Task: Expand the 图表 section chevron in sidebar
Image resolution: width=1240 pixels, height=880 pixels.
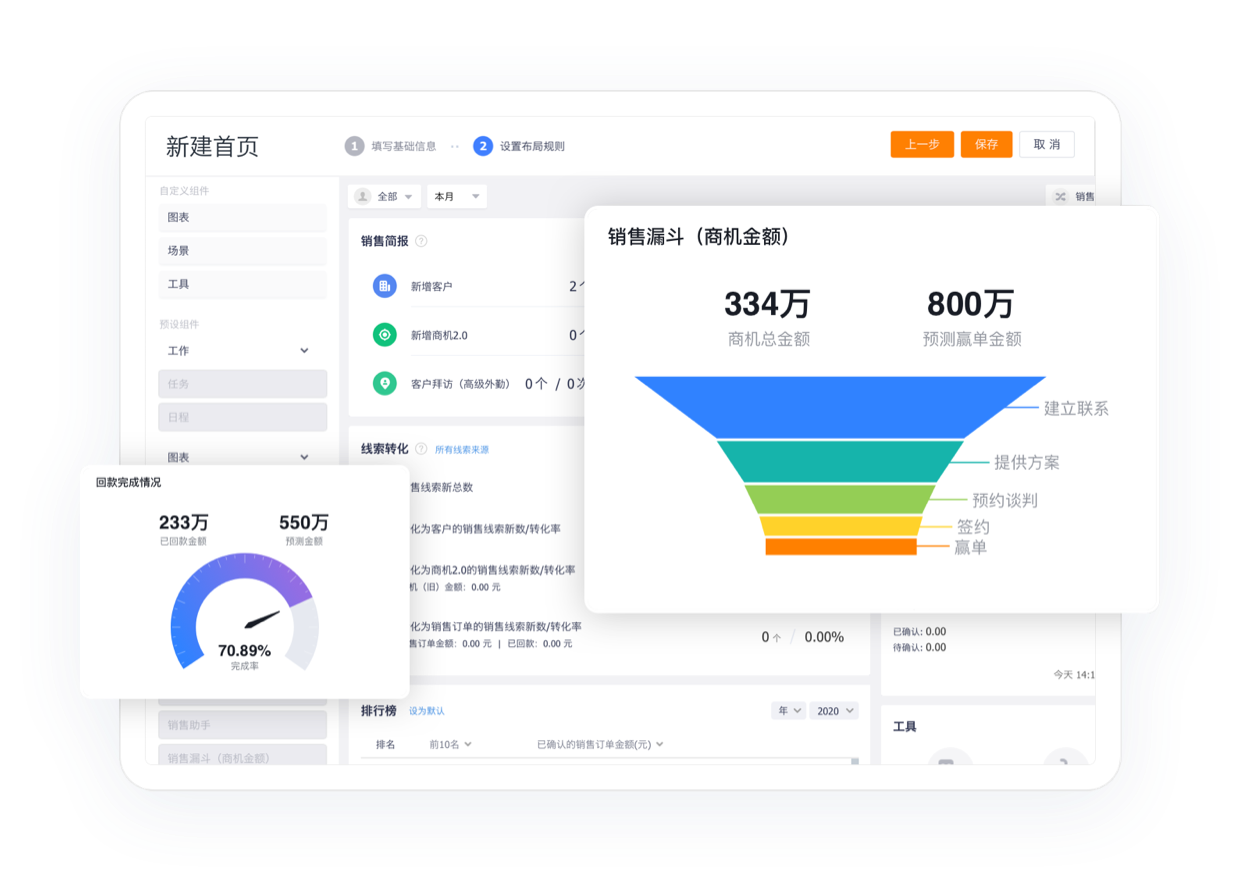Action: pyautogui.click(x=304, y=457)
